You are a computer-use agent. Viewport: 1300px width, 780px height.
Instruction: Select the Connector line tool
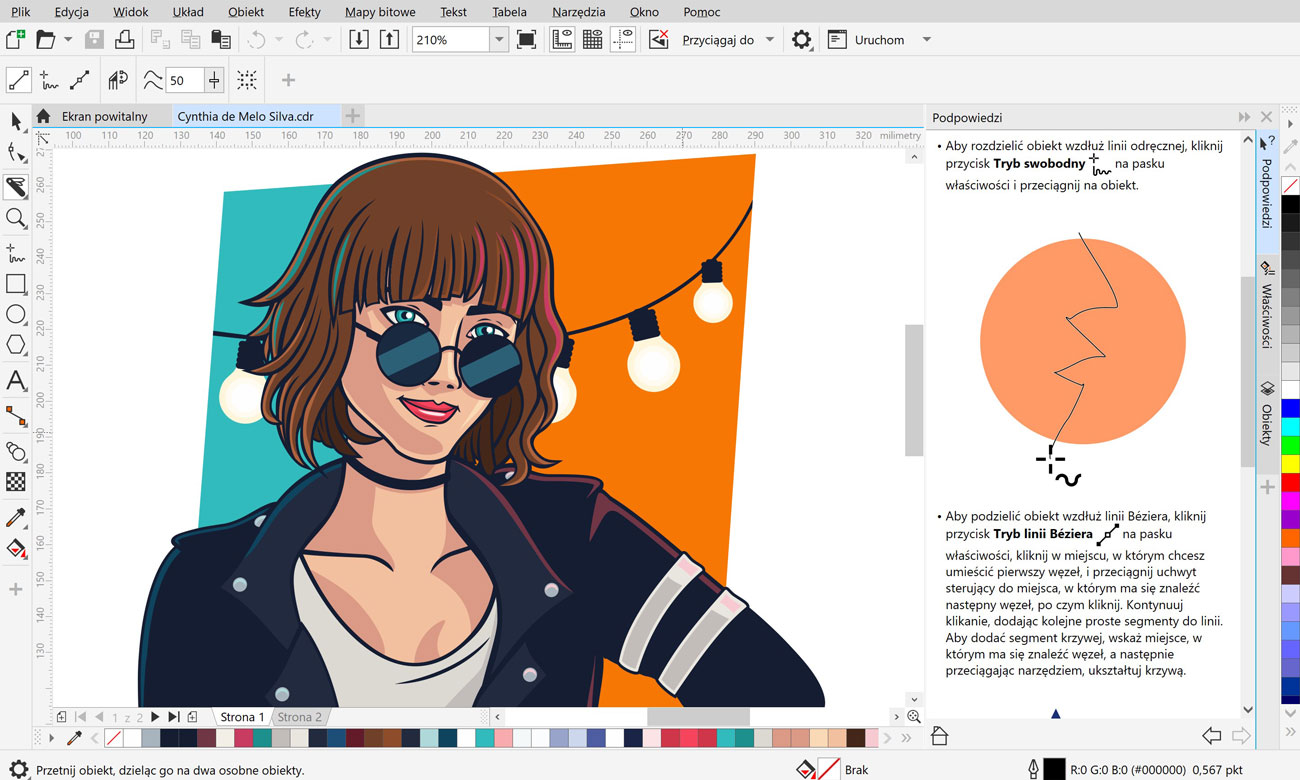(16, 415)
